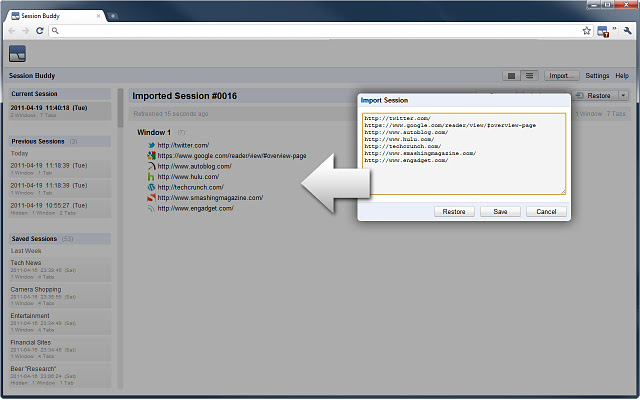Open Help
This screenshot has height=400, width=640.
622,76
